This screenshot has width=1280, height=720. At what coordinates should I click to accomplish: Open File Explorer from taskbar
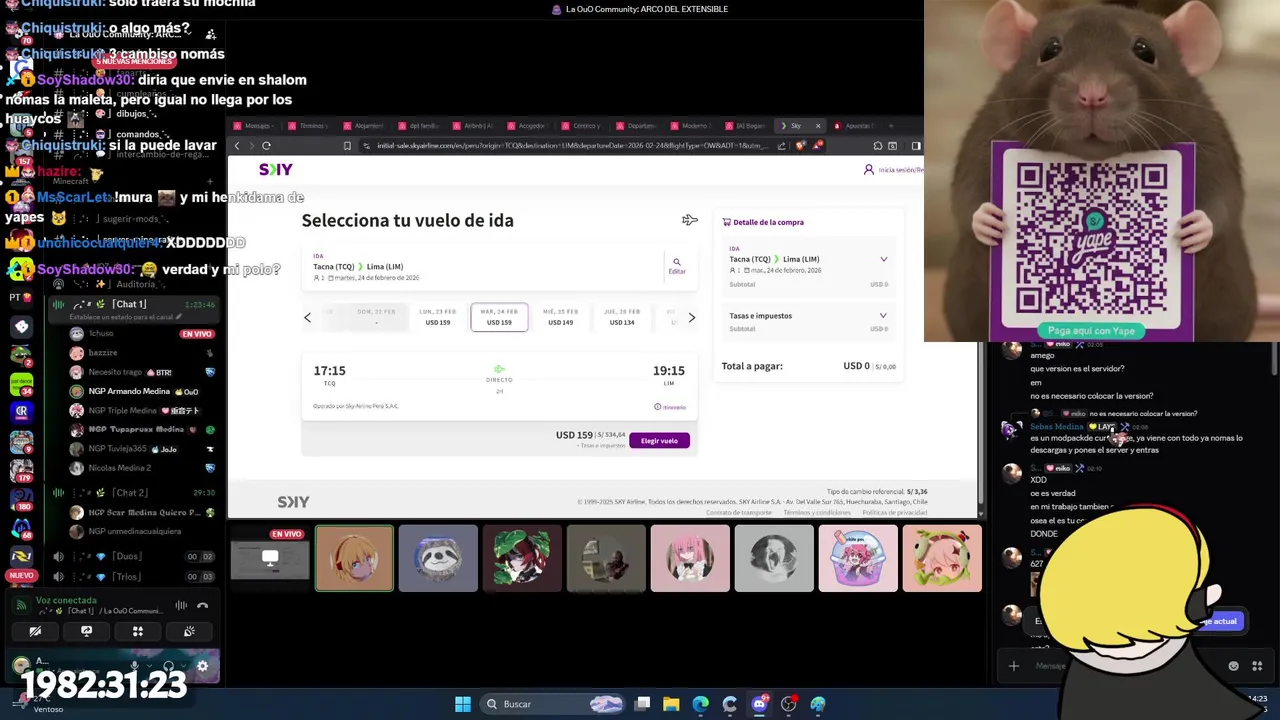(x=671, y=704)
